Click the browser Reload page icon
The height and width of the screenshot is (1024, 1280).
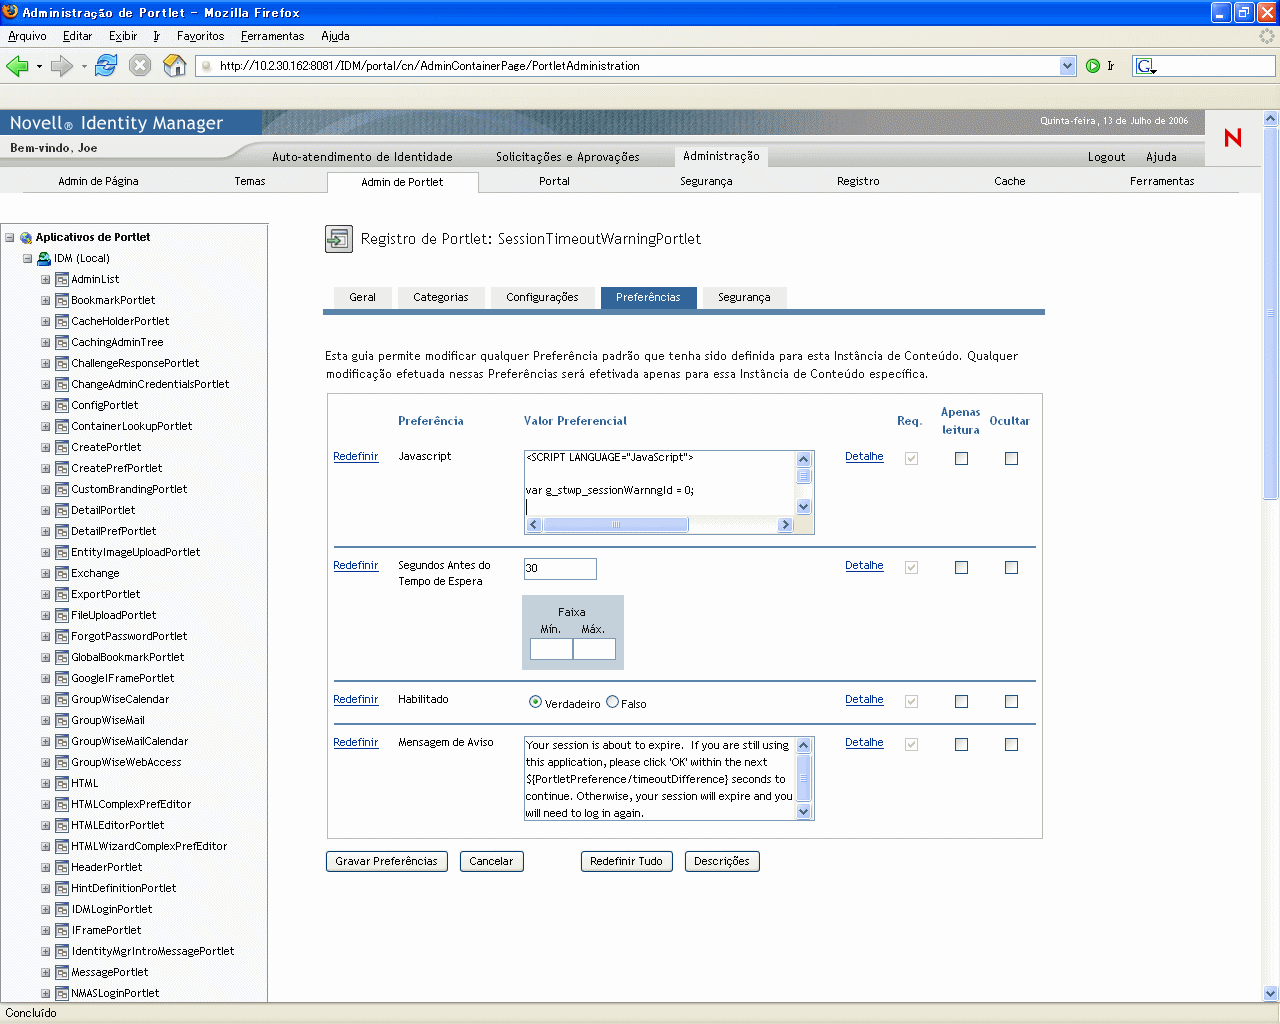click(x=106, y=66)
